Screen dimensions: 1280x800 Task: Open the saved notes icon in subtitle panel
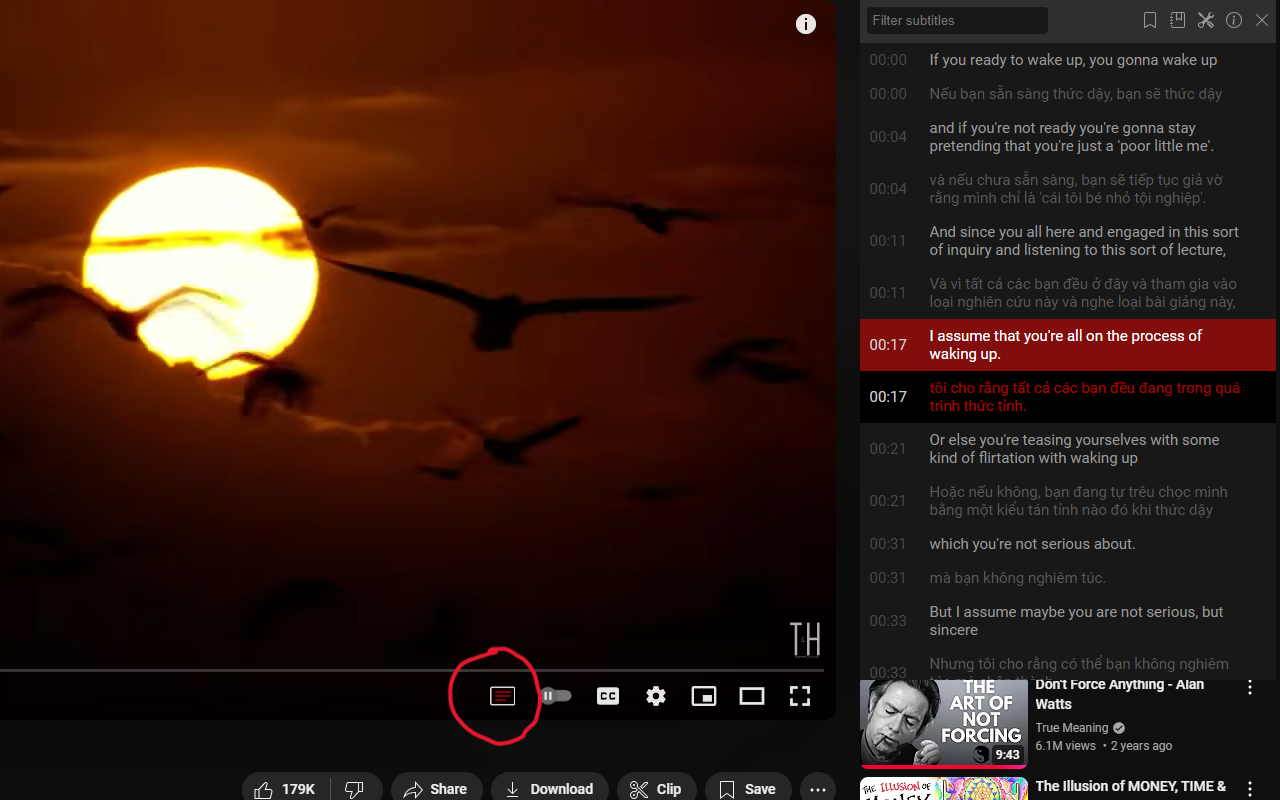(x=1177, y=20)
